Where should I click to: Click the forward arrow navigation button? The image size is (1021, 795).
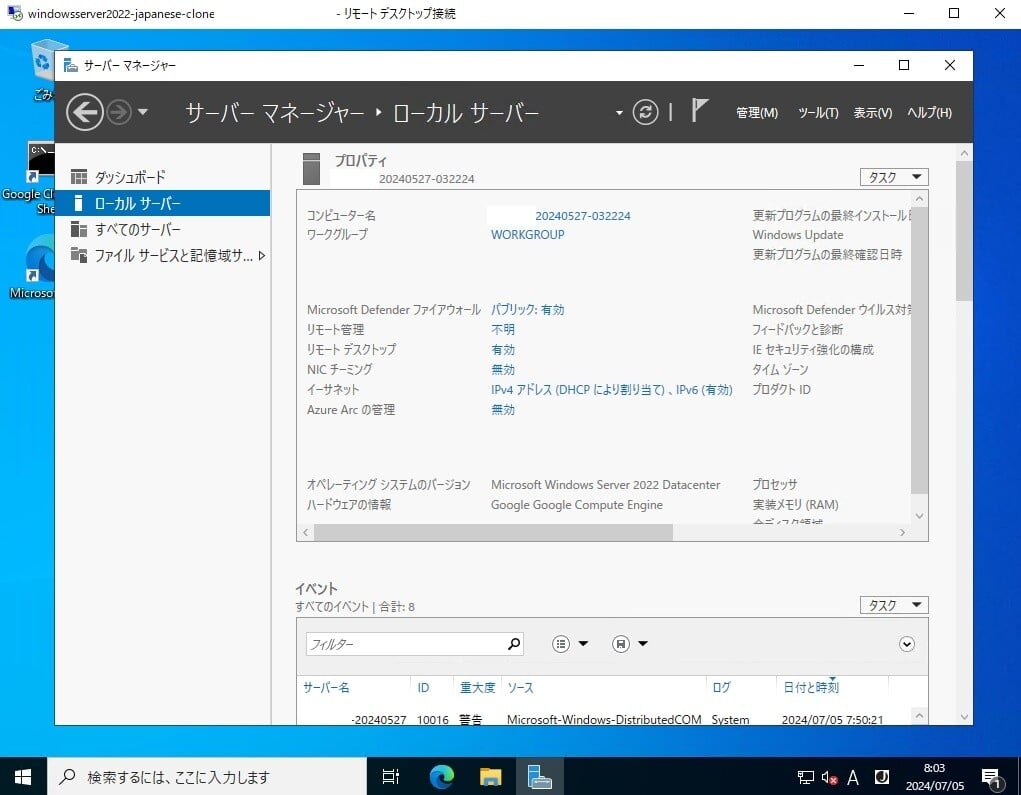[x=119, y=113]
